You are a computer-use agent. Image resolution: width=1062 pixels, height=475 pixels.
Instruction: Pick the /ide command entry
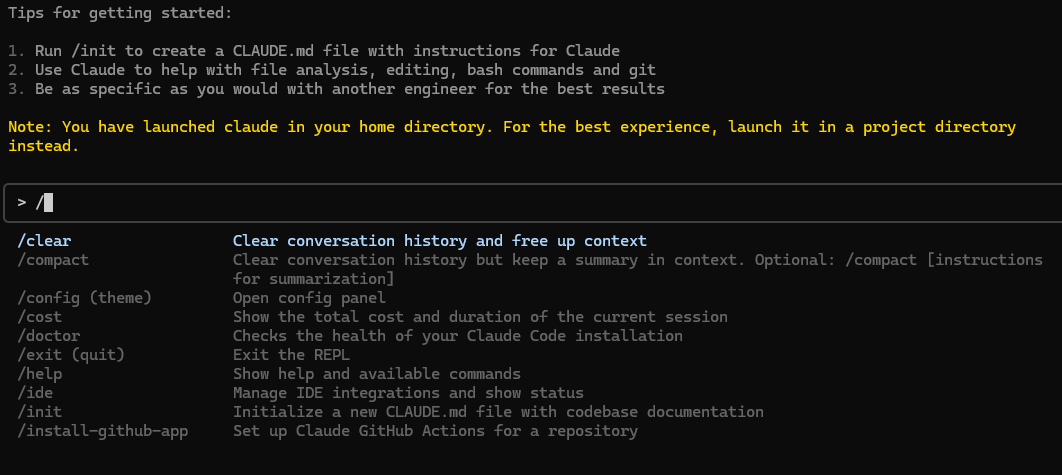(35, 392)
